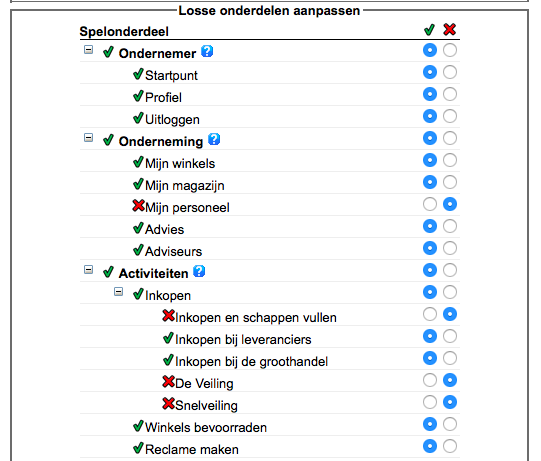
Task: Select the Mijn winkels row label
Action: (x=180, y=164)
